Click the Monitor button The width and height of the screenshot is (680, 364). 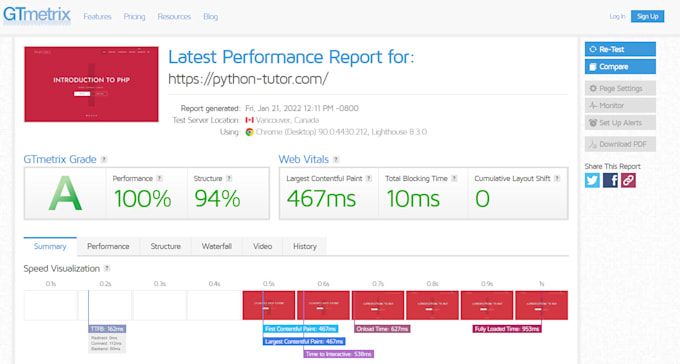tap(620, 105)
